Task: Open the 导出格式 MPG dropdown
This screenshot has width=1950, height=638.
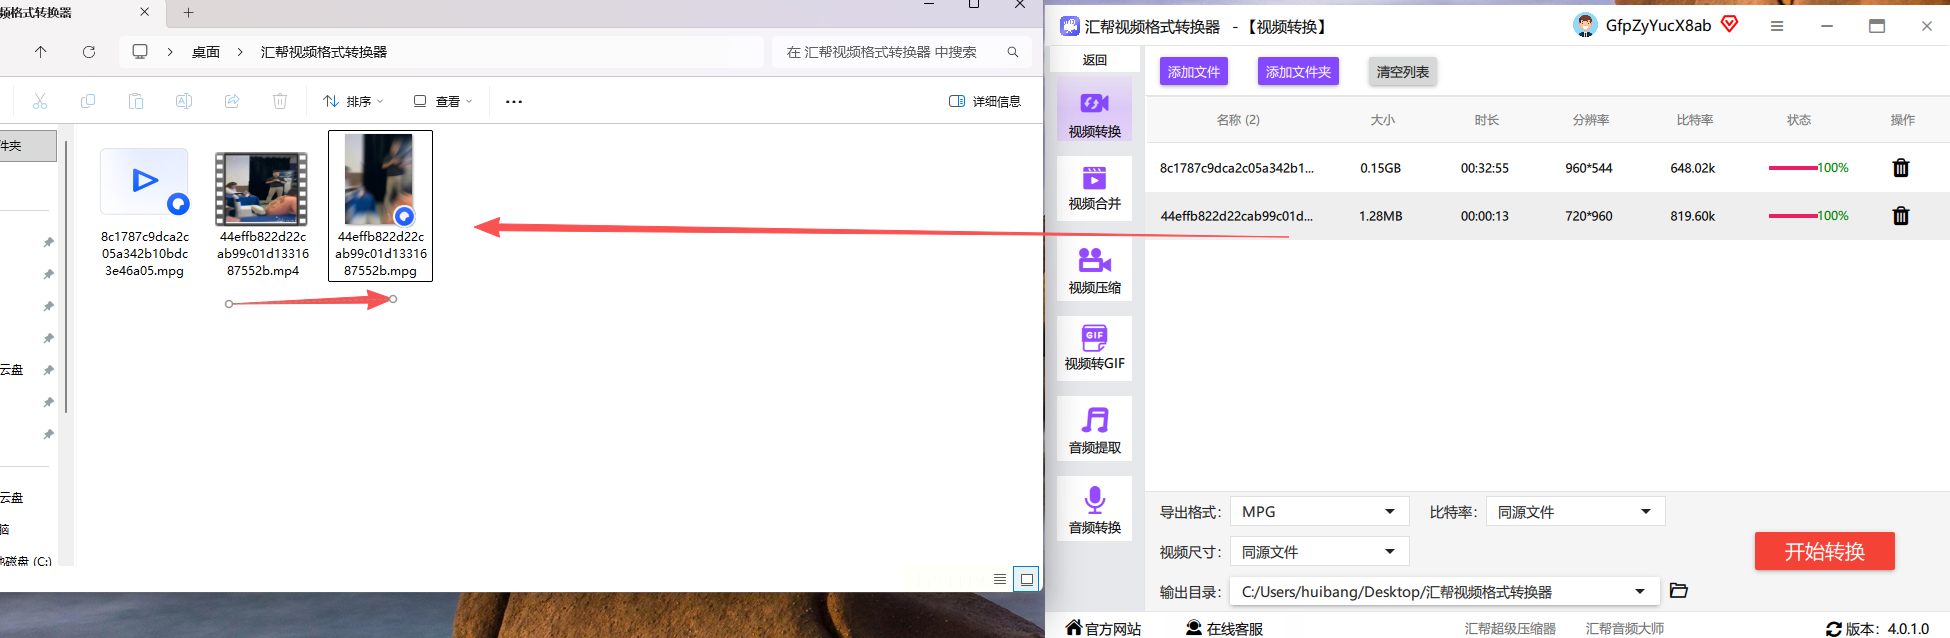Action: pyautogui.click(x=1319, y=511)
